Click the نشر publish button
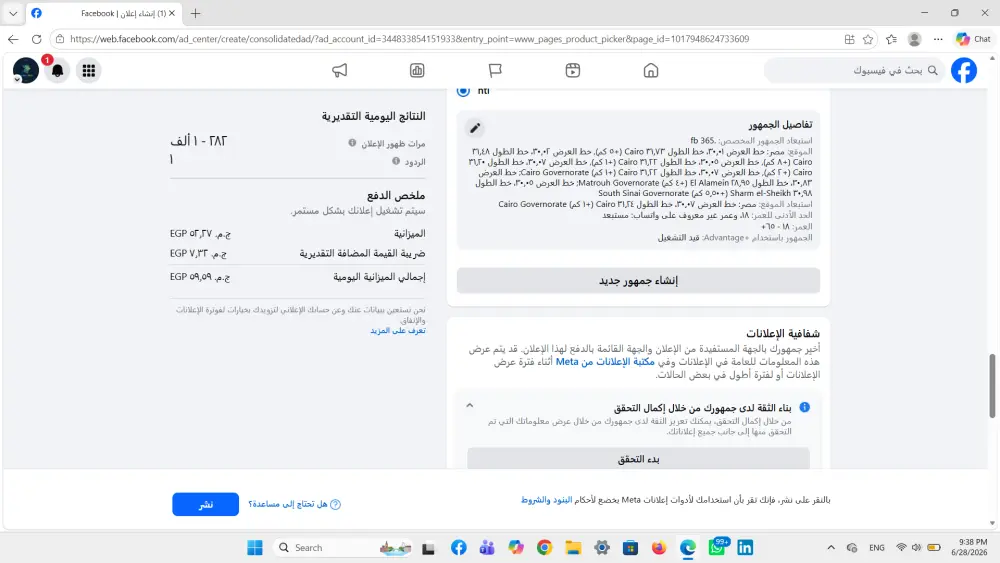Screen dimensions: 1000x563 click(205, 504)
